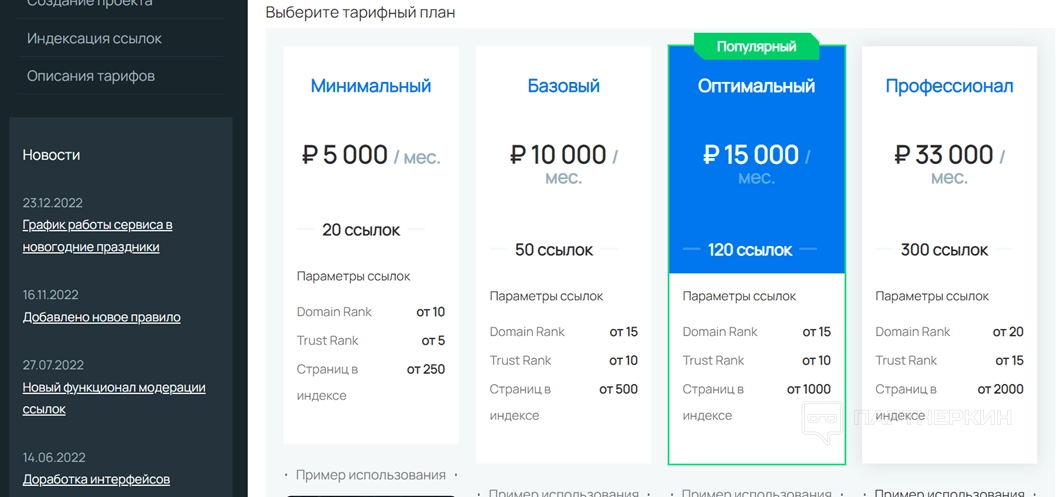The width and height of the screenshot is (1063, 497).
Task: Click the Новости section heading
Action: point(51,155)
